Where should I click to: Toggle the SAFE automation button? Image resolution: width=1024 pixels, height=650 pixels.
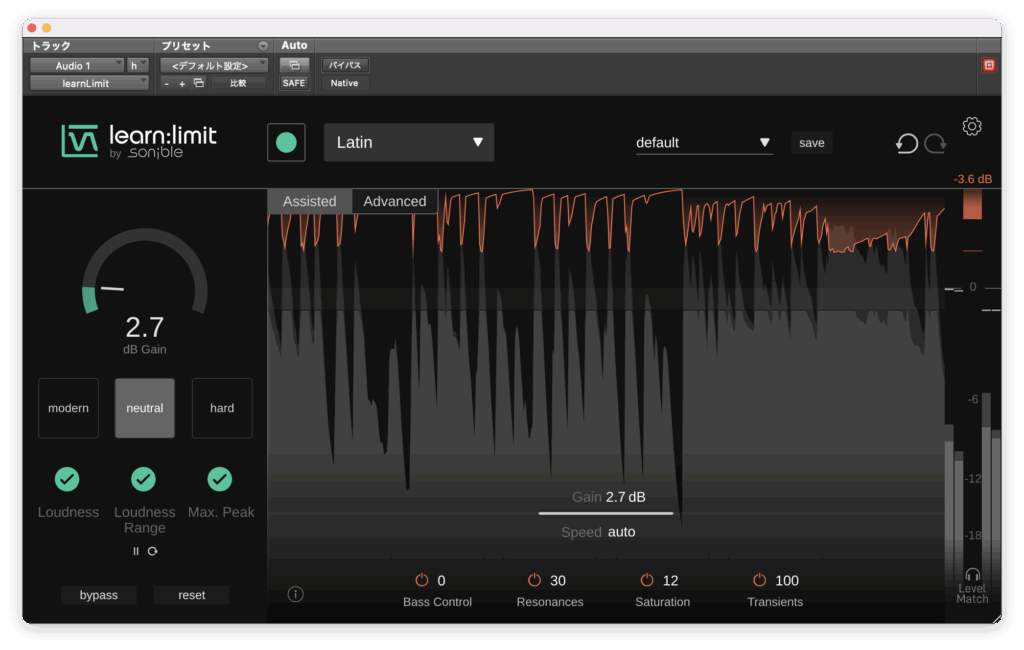294,83
